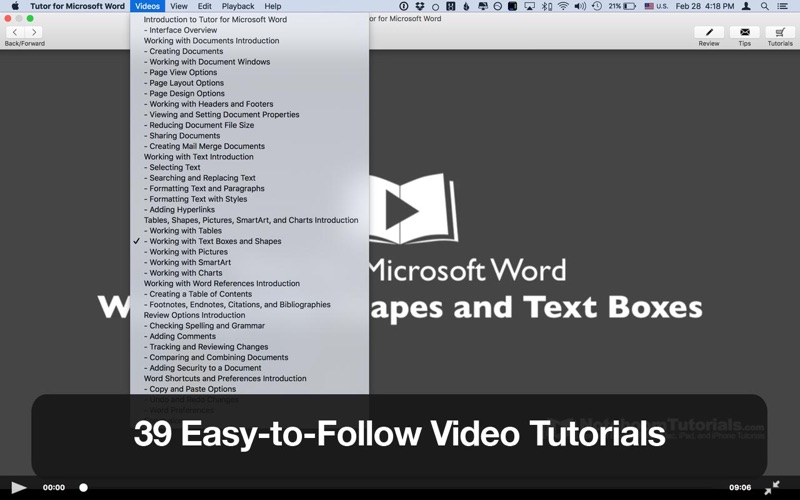Open the Time Machine menu bar icon
Image resolution: width=800 pixels, height=500 pixels.
(x=597, y=6)
